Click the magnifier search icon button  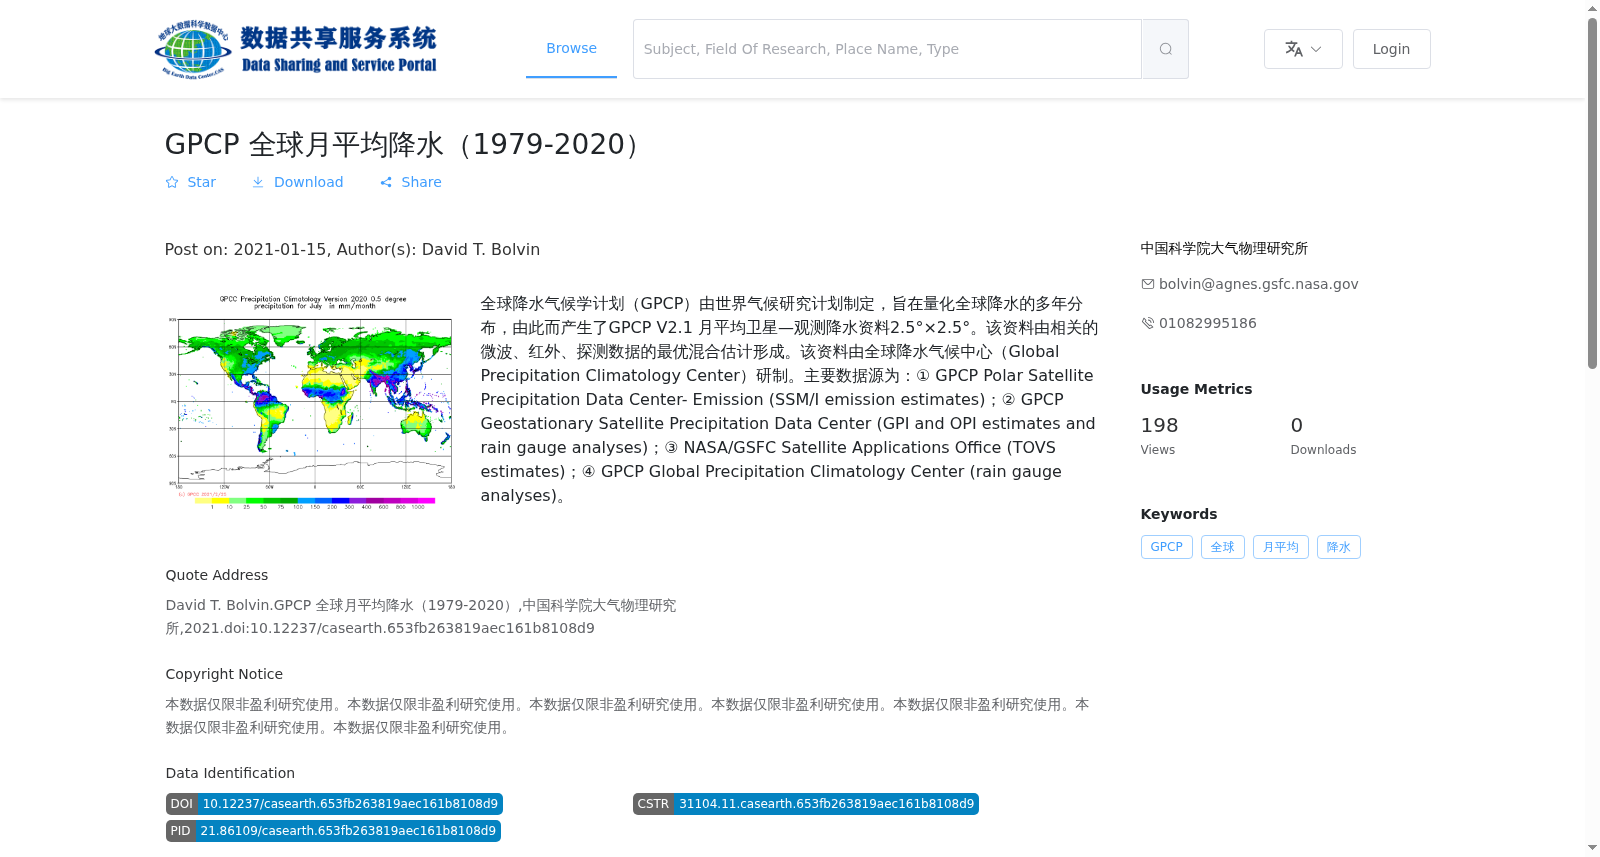[1165, 49]
